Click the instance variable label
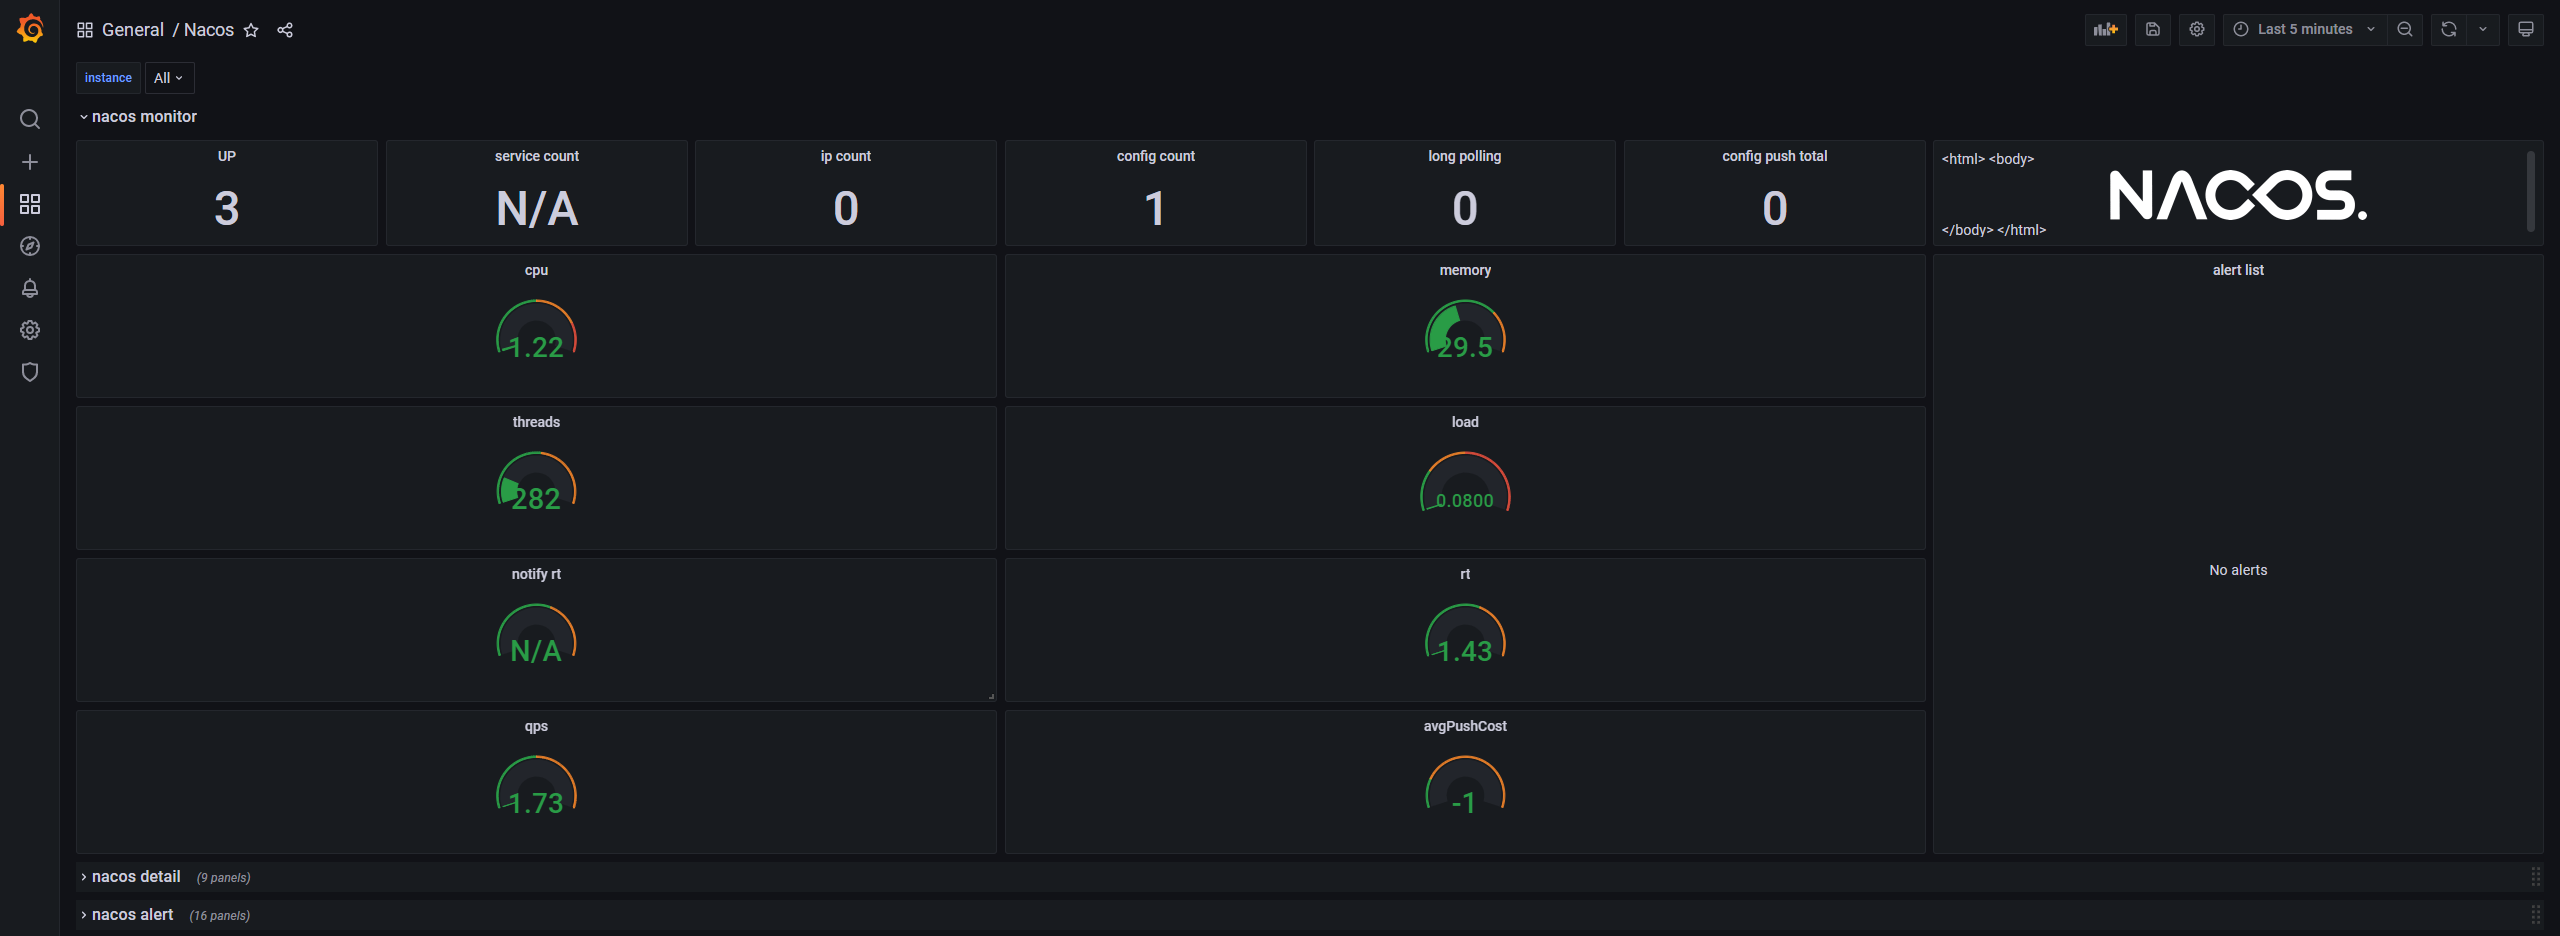The height and width of the screenshot is (936, 2560). pos(108,78)
